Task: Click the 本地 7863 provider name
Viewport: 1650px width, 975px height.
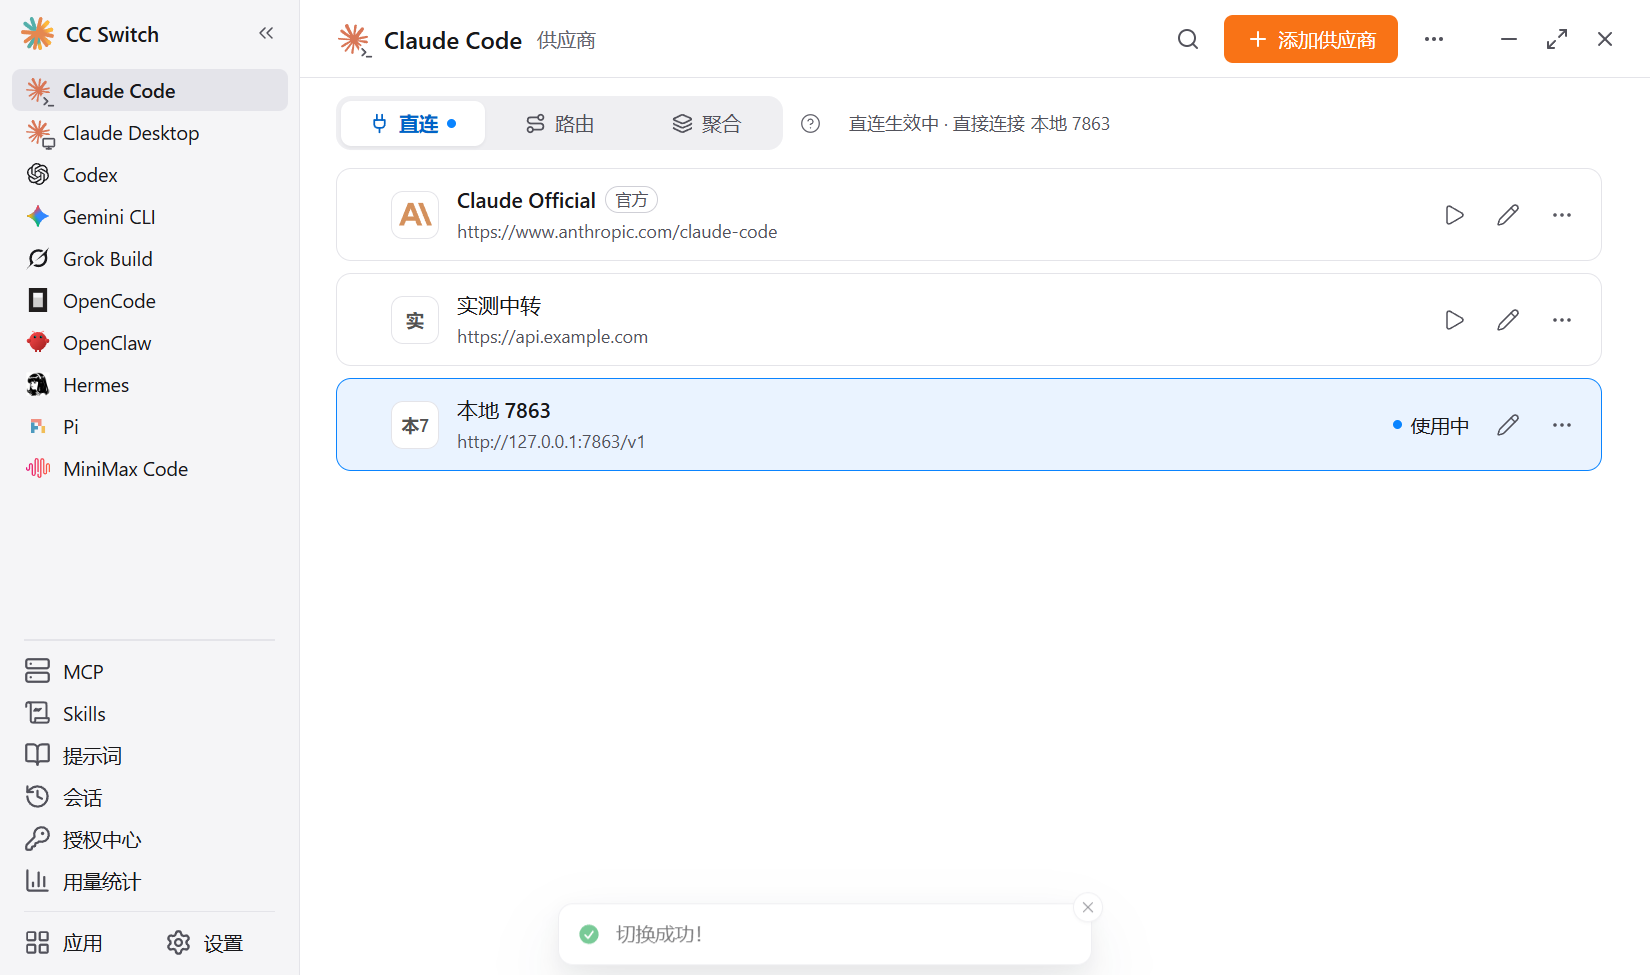Action: point(504,410)
